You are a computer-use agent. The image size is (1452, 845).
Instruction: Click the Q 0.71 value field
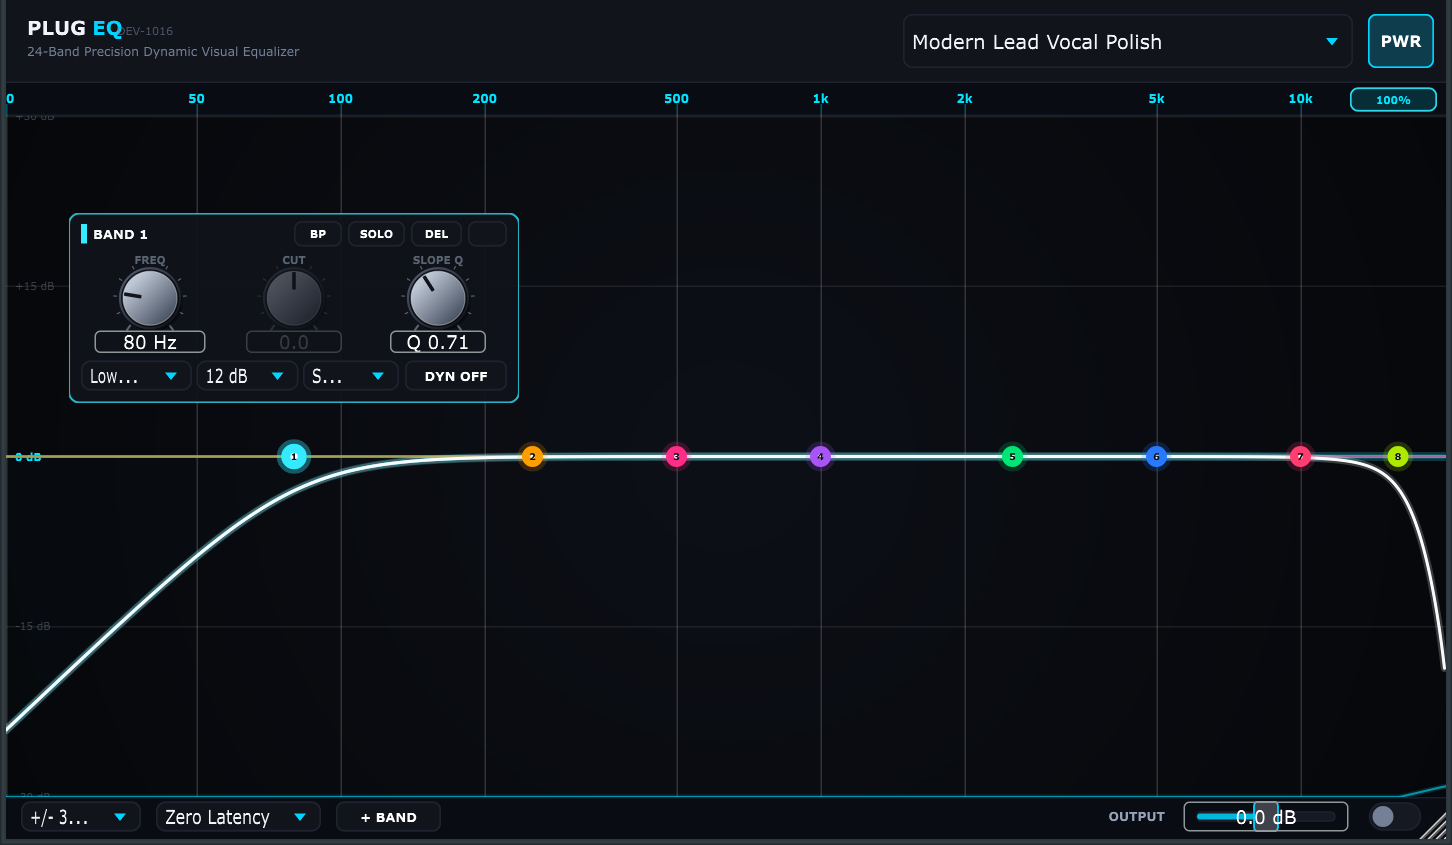438,342
